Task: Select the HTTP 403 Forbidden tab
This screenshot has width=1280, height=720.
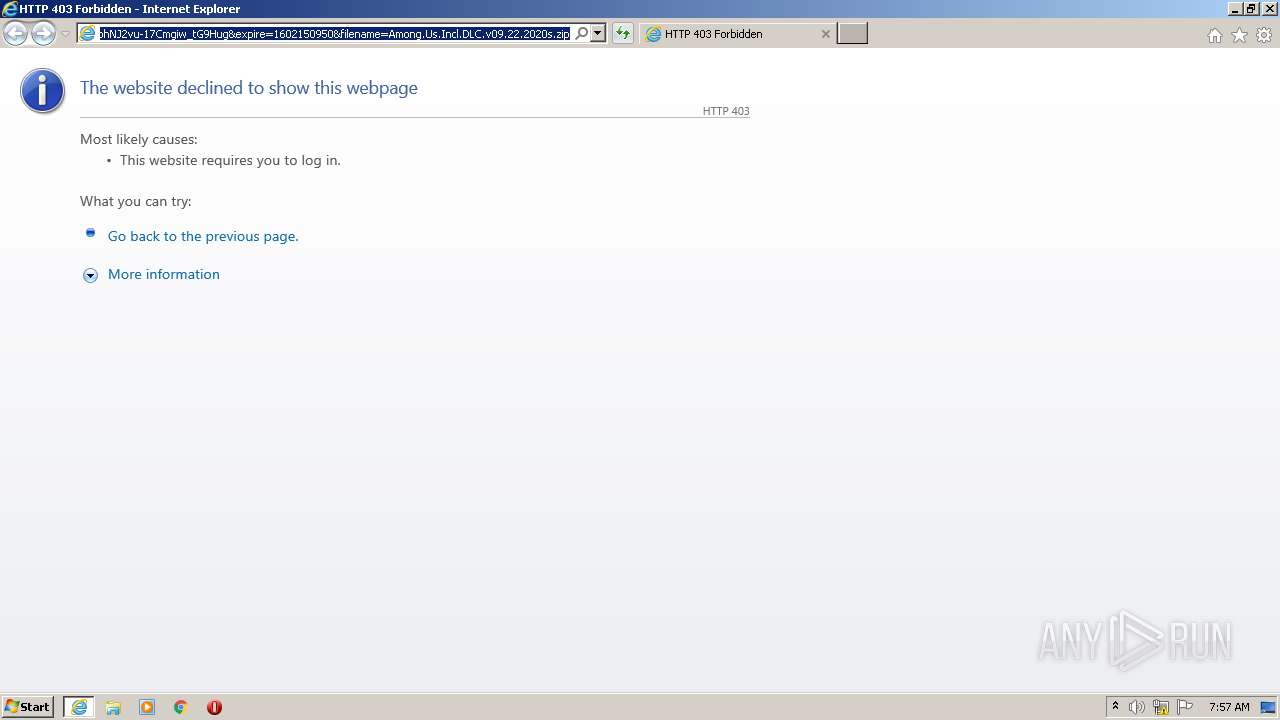Action: tap(737, 34)
